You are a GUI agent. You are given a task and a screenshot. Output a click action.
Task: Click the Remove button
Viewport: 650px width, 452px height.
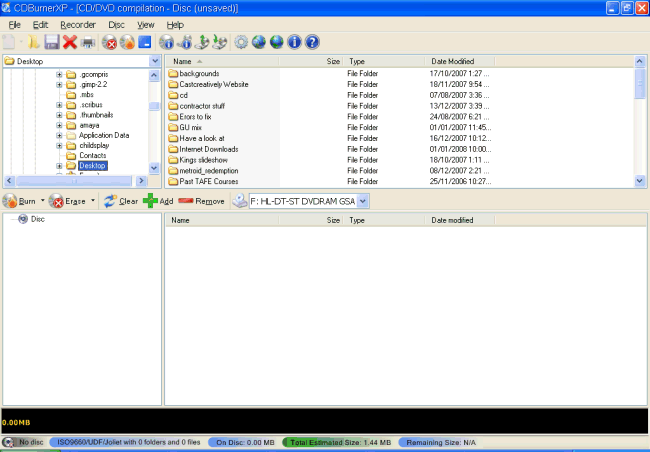(201, 201)
